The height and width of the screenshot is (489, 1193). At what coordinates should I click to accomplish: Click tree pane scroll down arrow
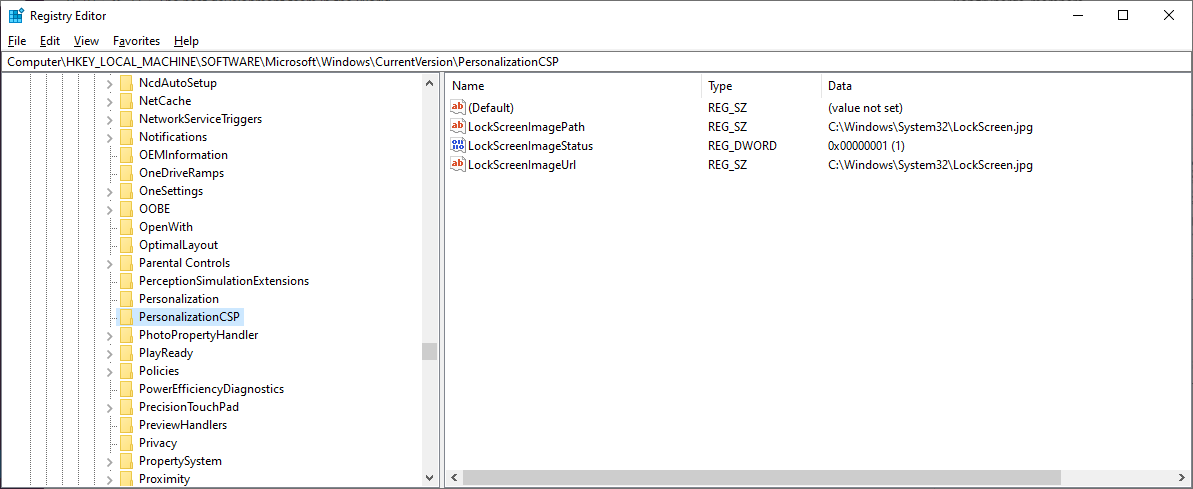pos(430,478)
